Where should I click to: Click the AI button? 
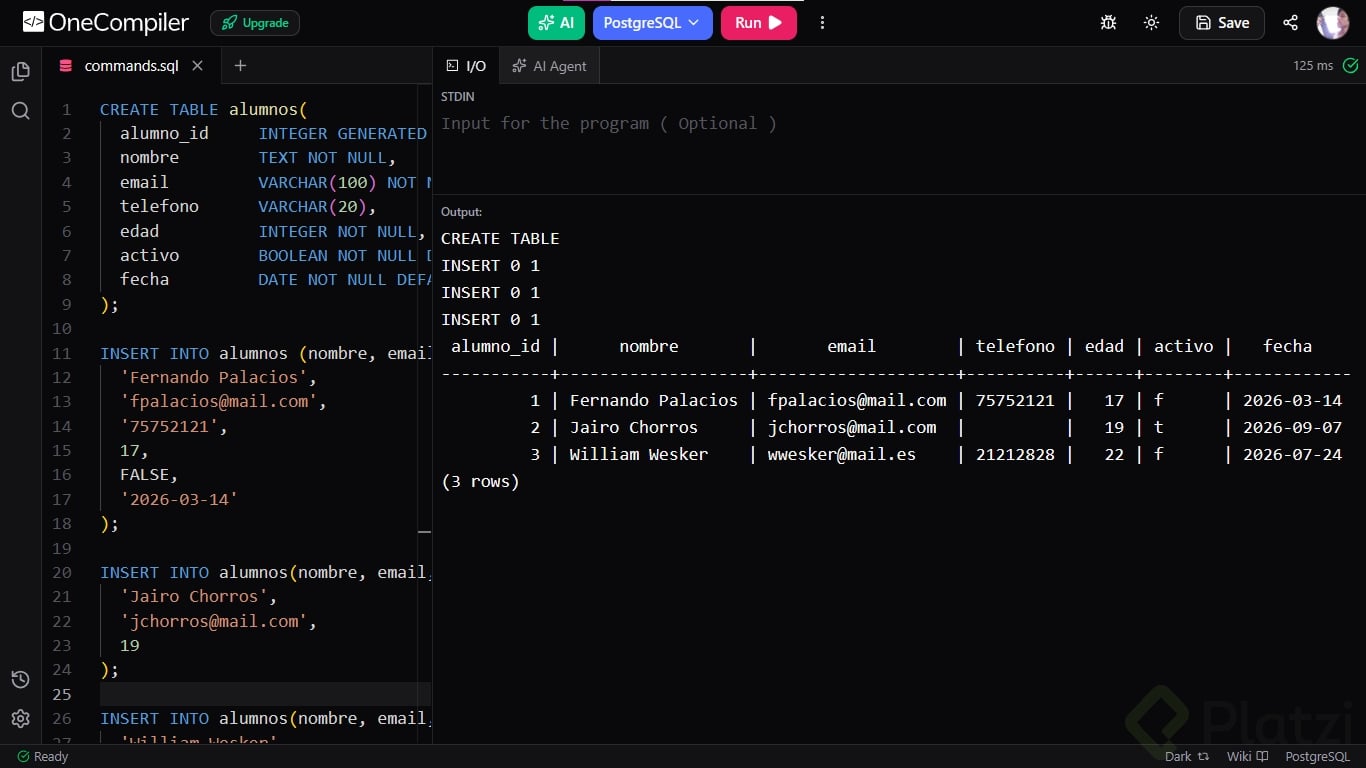point(556,22)
